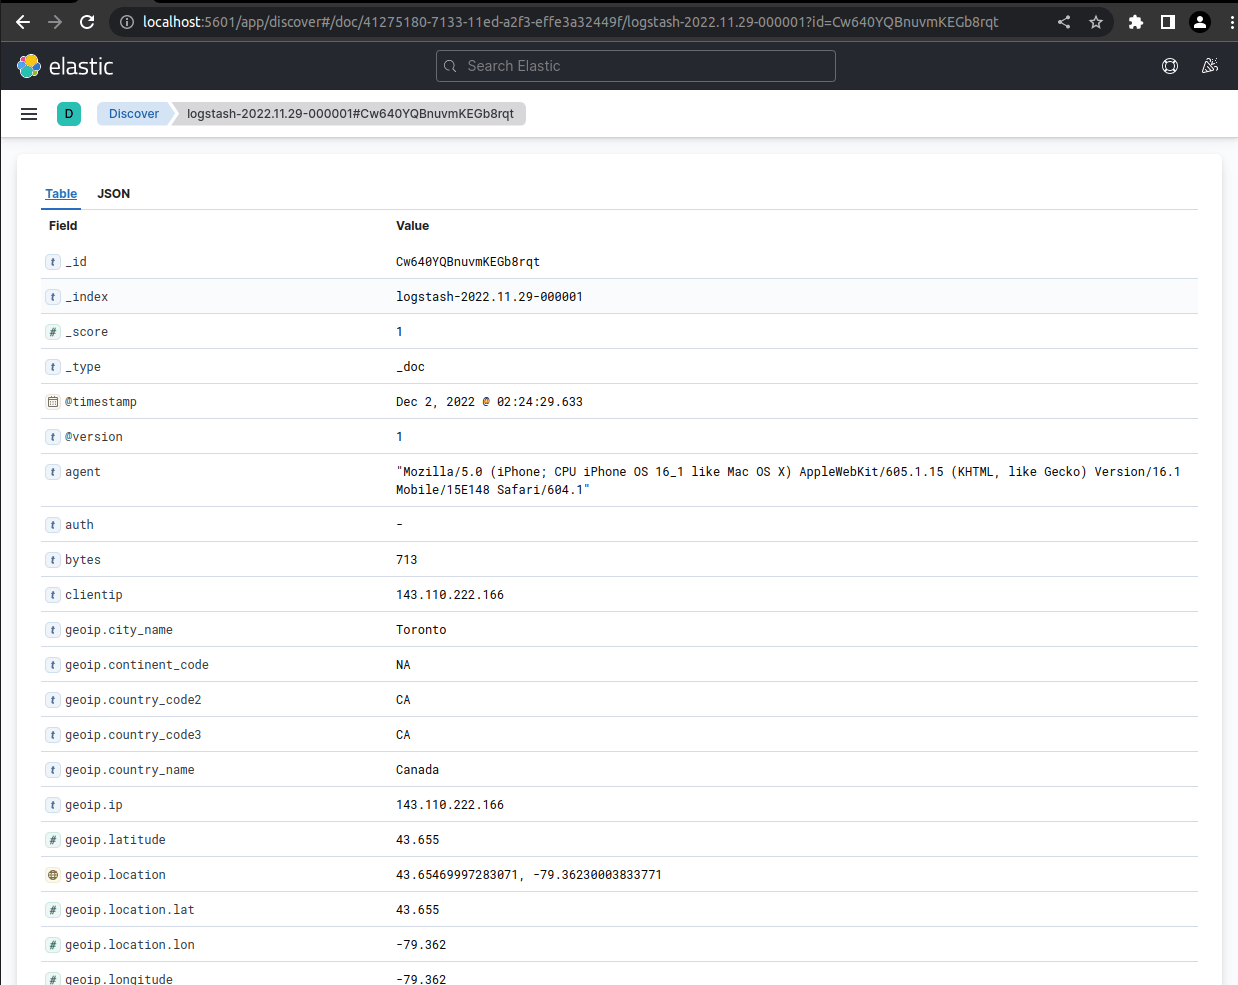Viewport: 1238px width, 985px height.
Task: Open the hamburger navigation menu
Action: (28, 113)
